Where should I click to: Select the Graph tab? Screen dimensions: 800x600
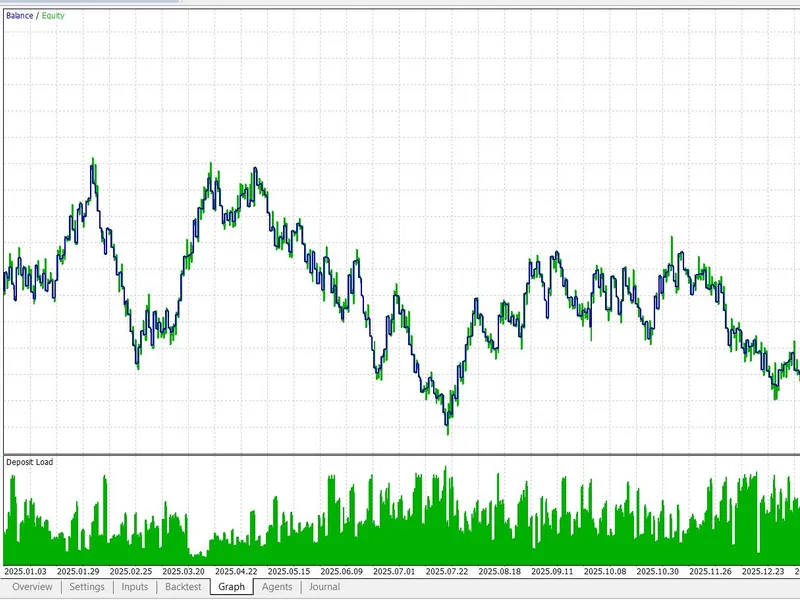[232, 587]
